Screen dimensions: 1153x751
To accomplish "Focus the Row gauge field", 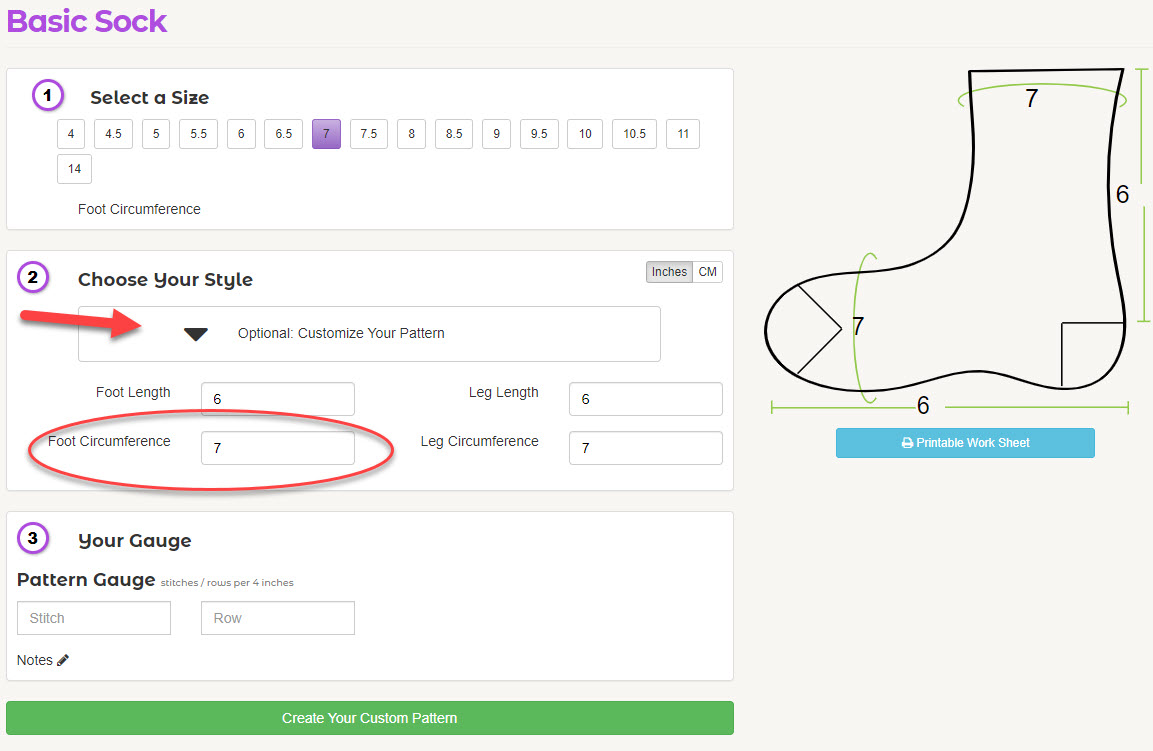I will [x=278, y=618].
